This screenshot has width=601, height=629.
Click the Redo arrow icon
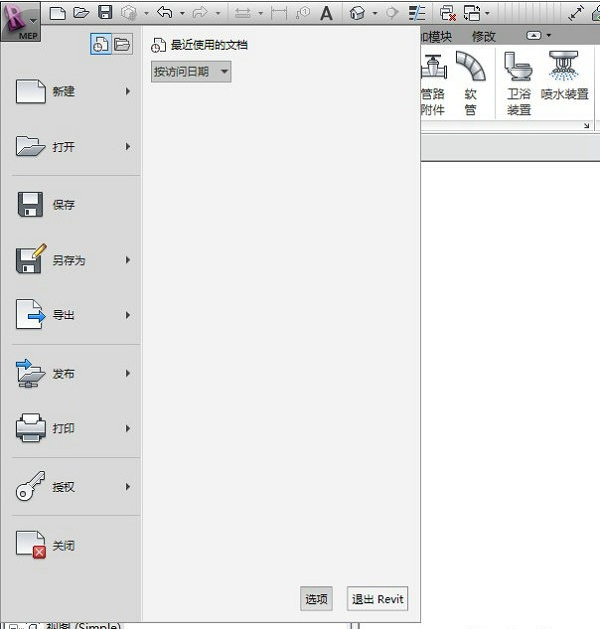[x=200, y=13]
